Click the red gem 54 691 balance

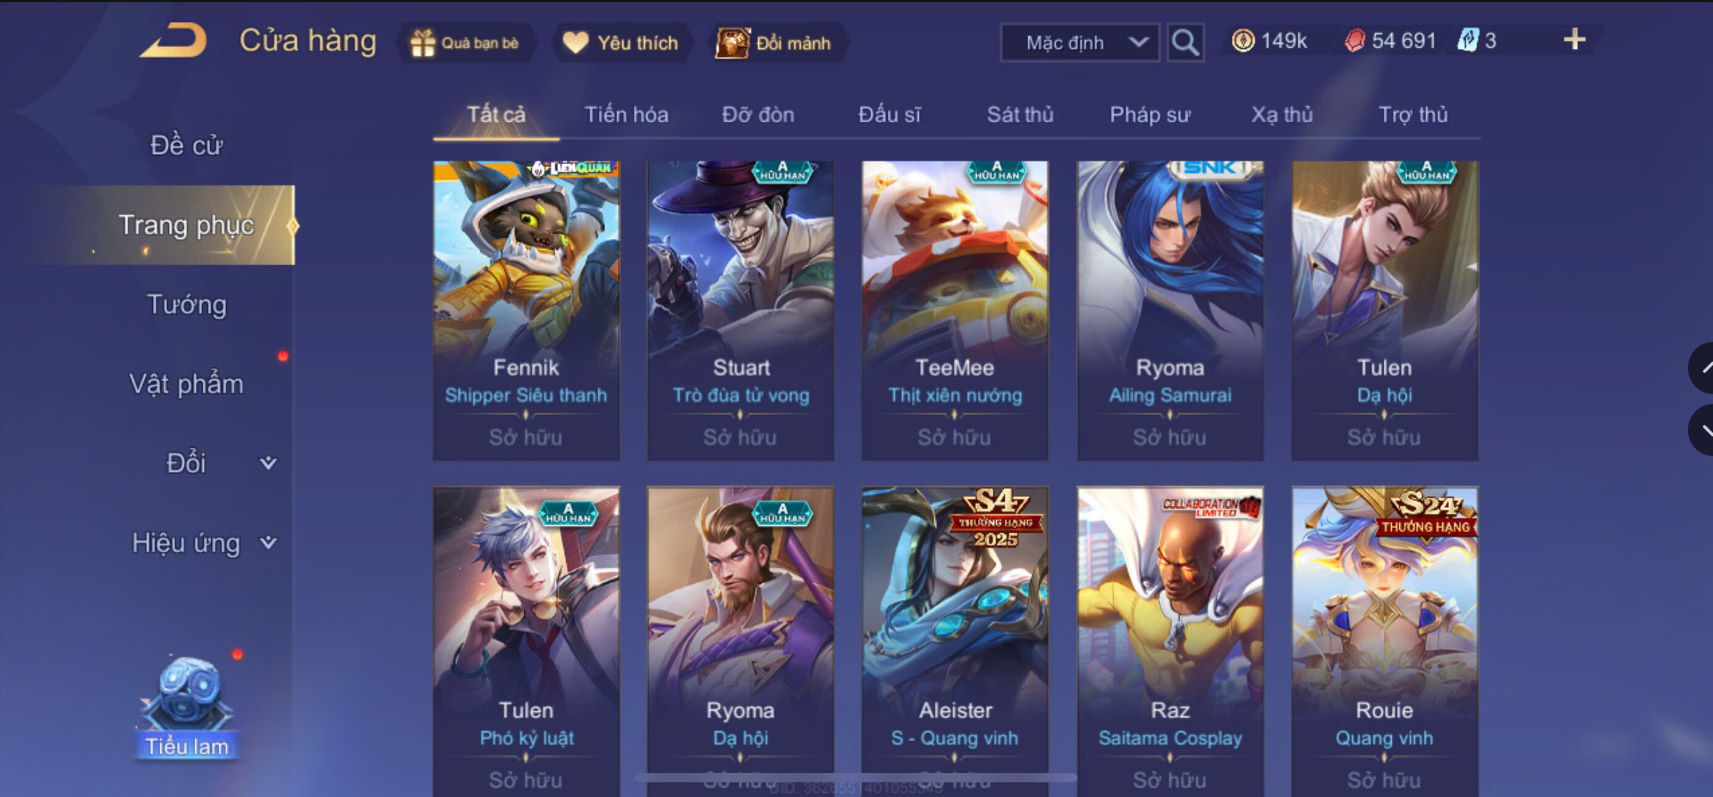(x=1390, y=41)
